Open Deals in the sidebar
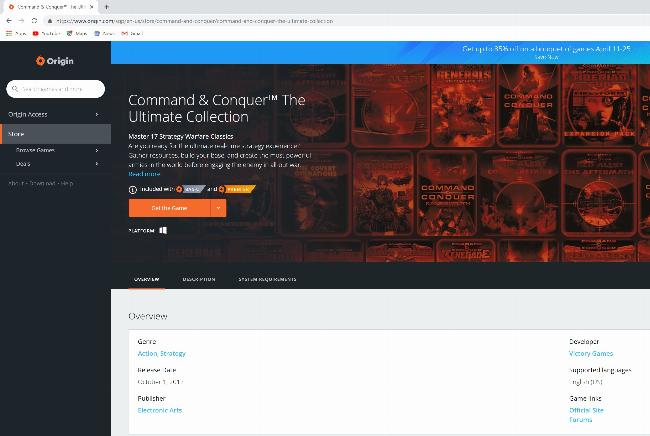Screen dimensions: 650x436 click(x=23, y=164)
